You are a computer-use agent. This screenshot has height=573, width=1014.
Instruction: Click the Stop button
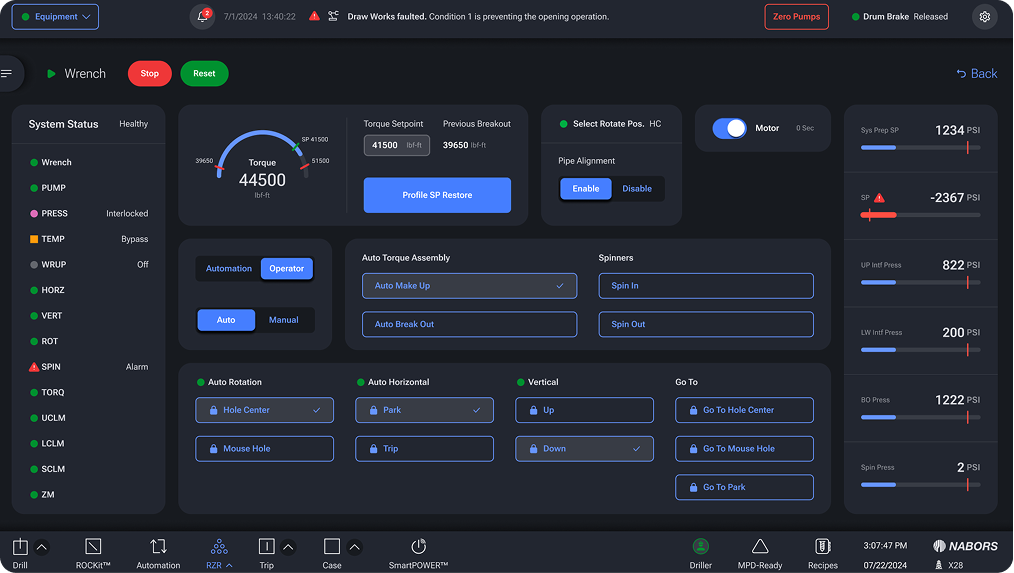(149, 74)
